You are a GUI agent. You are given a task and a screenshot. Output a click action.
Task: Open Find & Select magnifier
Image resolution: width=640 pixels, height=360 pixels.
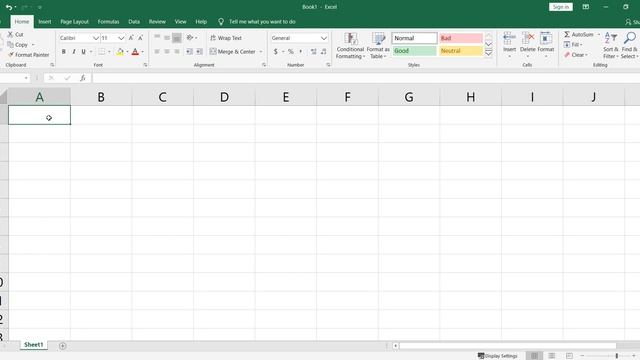pos(630,45)
